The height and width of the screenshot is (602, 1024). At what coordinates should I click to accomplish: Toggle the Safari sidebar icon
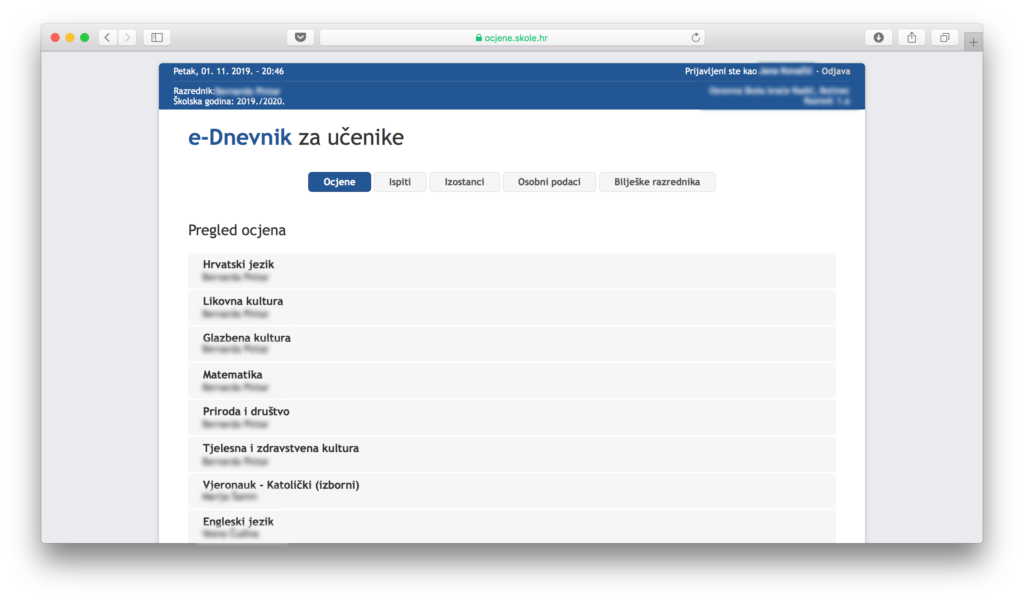pyautogui.click(x=157, y=38)
